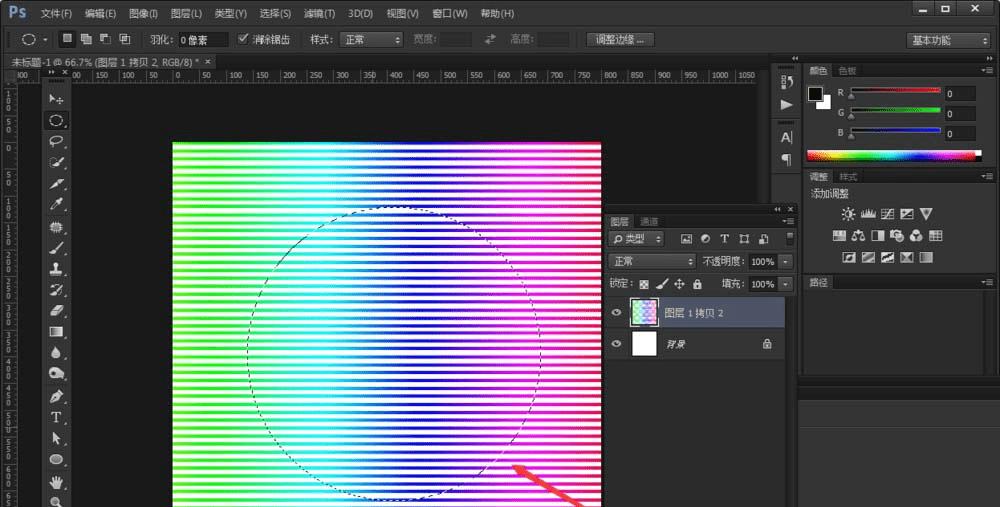This screenshot has width=1000, height=507.
Task: Switch to the 色板 tab
Action: click(847, 70)
